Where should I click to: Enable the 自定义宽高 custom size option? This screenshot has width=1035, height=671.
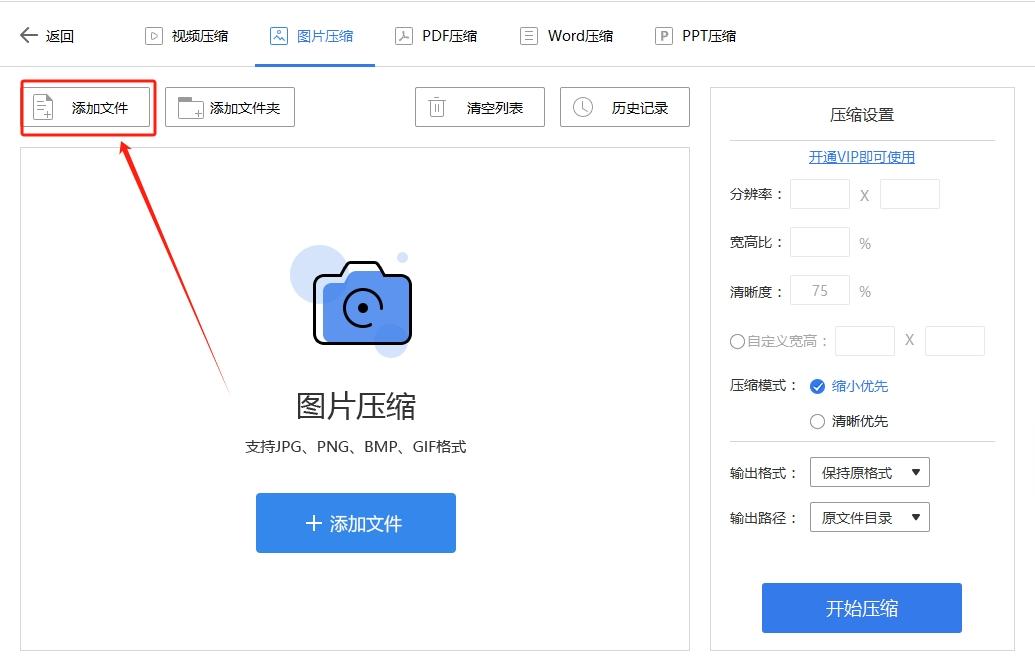(x=735, y=341)
